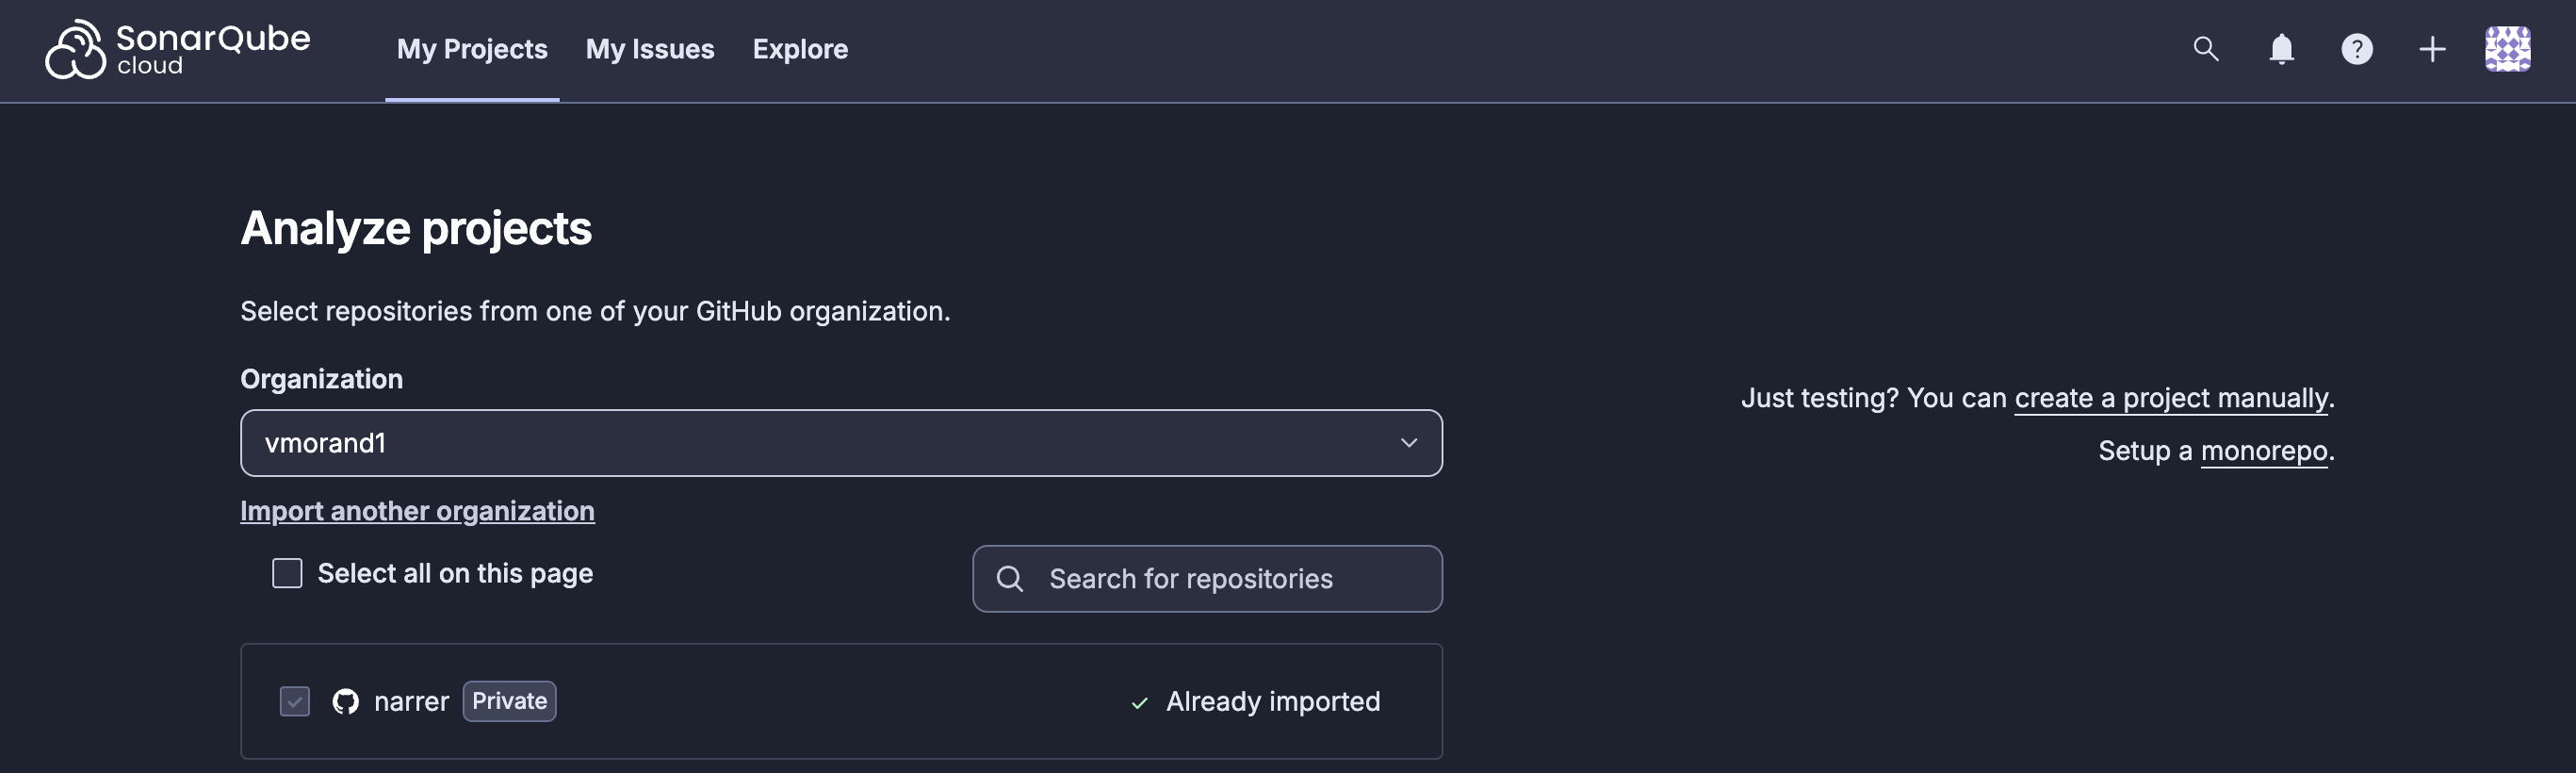Click the repository search magnifier icon
The width and height of the screenshot is (2576, 773).
point(1010,579)
